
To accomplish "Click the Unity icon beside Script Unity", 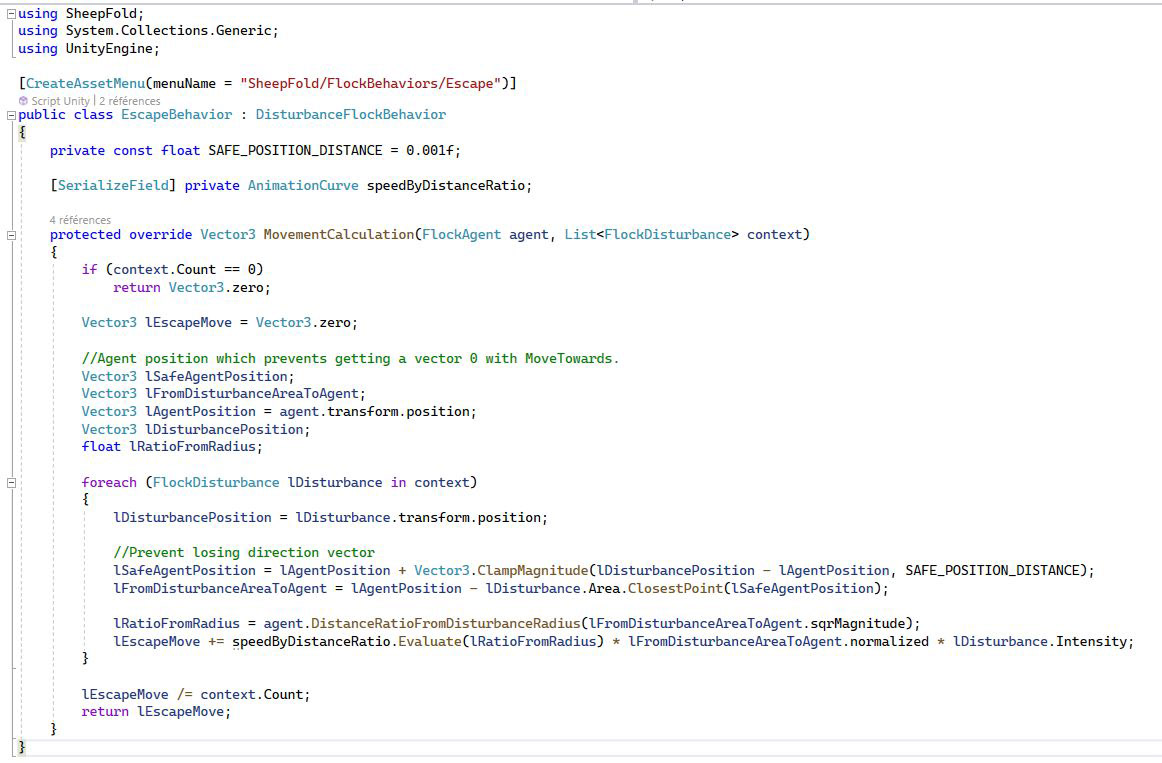I will (23, 101).
